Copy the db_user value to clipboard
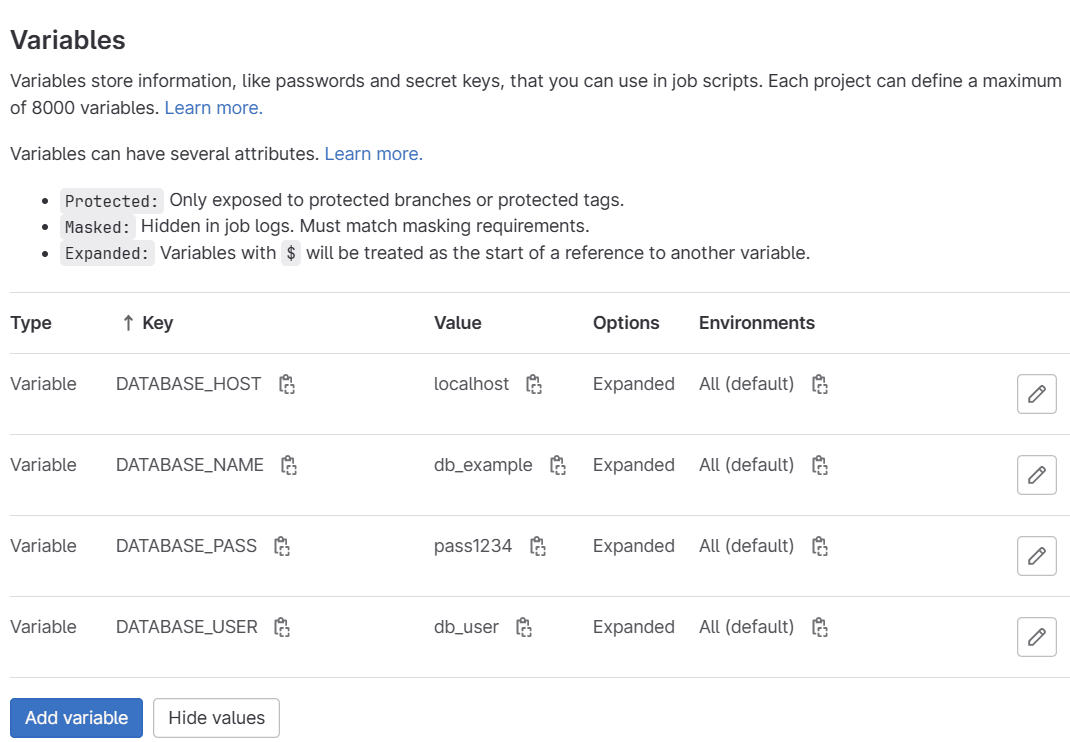The height and width of the screenshot is (742, 1070). (523, 627)
